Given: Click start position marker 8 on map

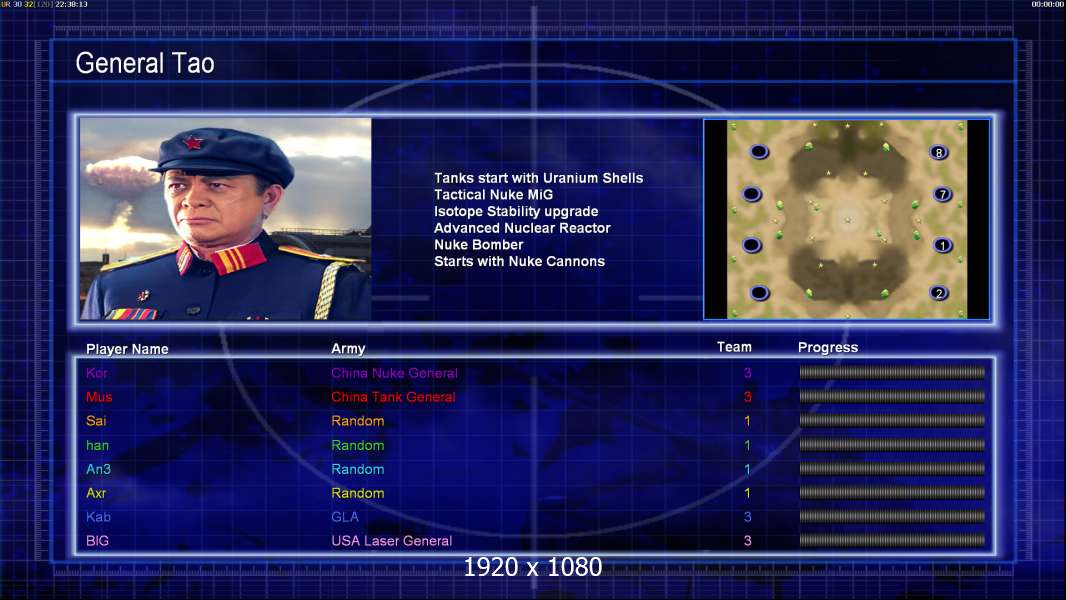Looking at the screenshot, I should tap(939, 153).
